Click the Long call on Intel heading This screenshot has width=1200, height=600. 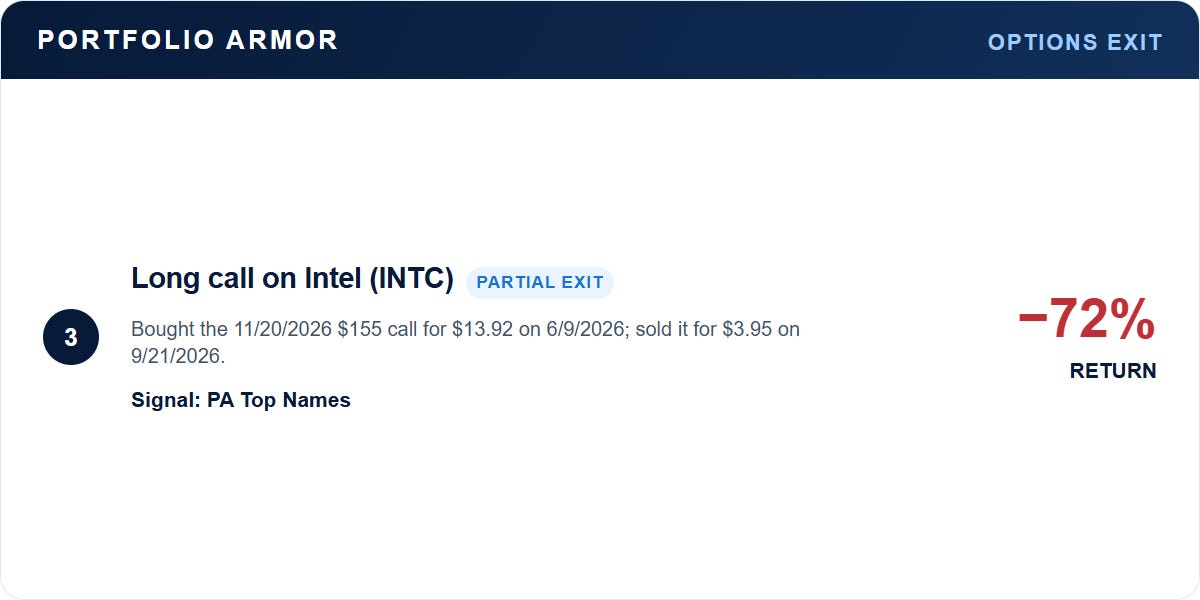click(292, 279)
